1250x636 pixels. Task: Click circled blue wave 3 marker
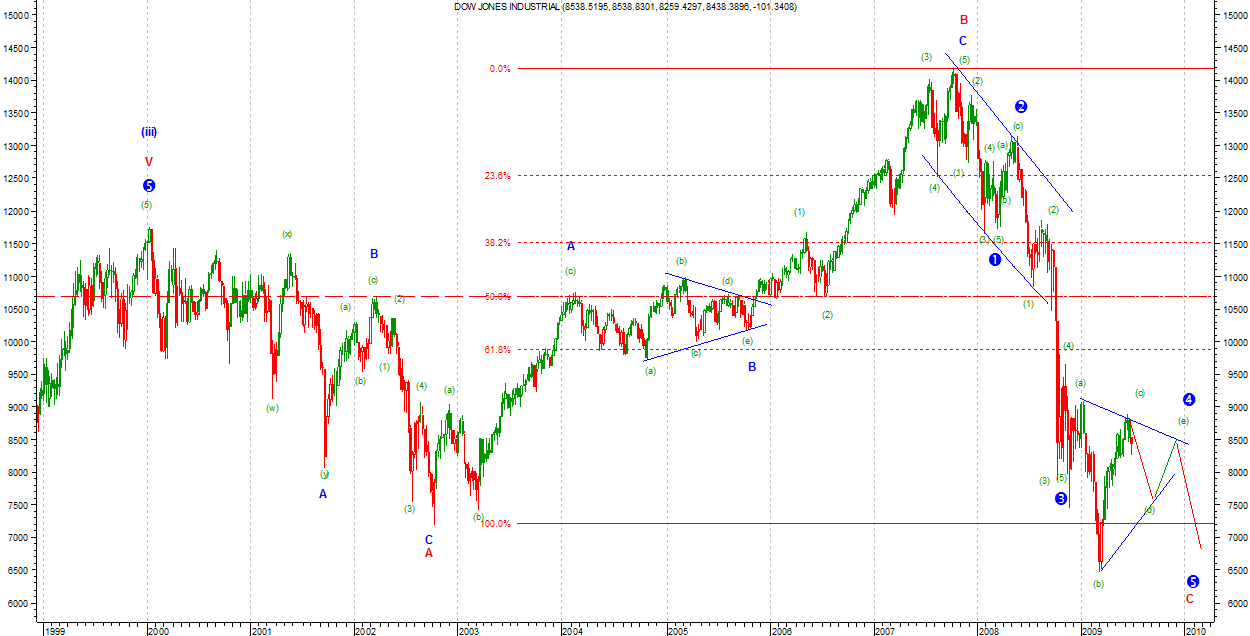1060,498
